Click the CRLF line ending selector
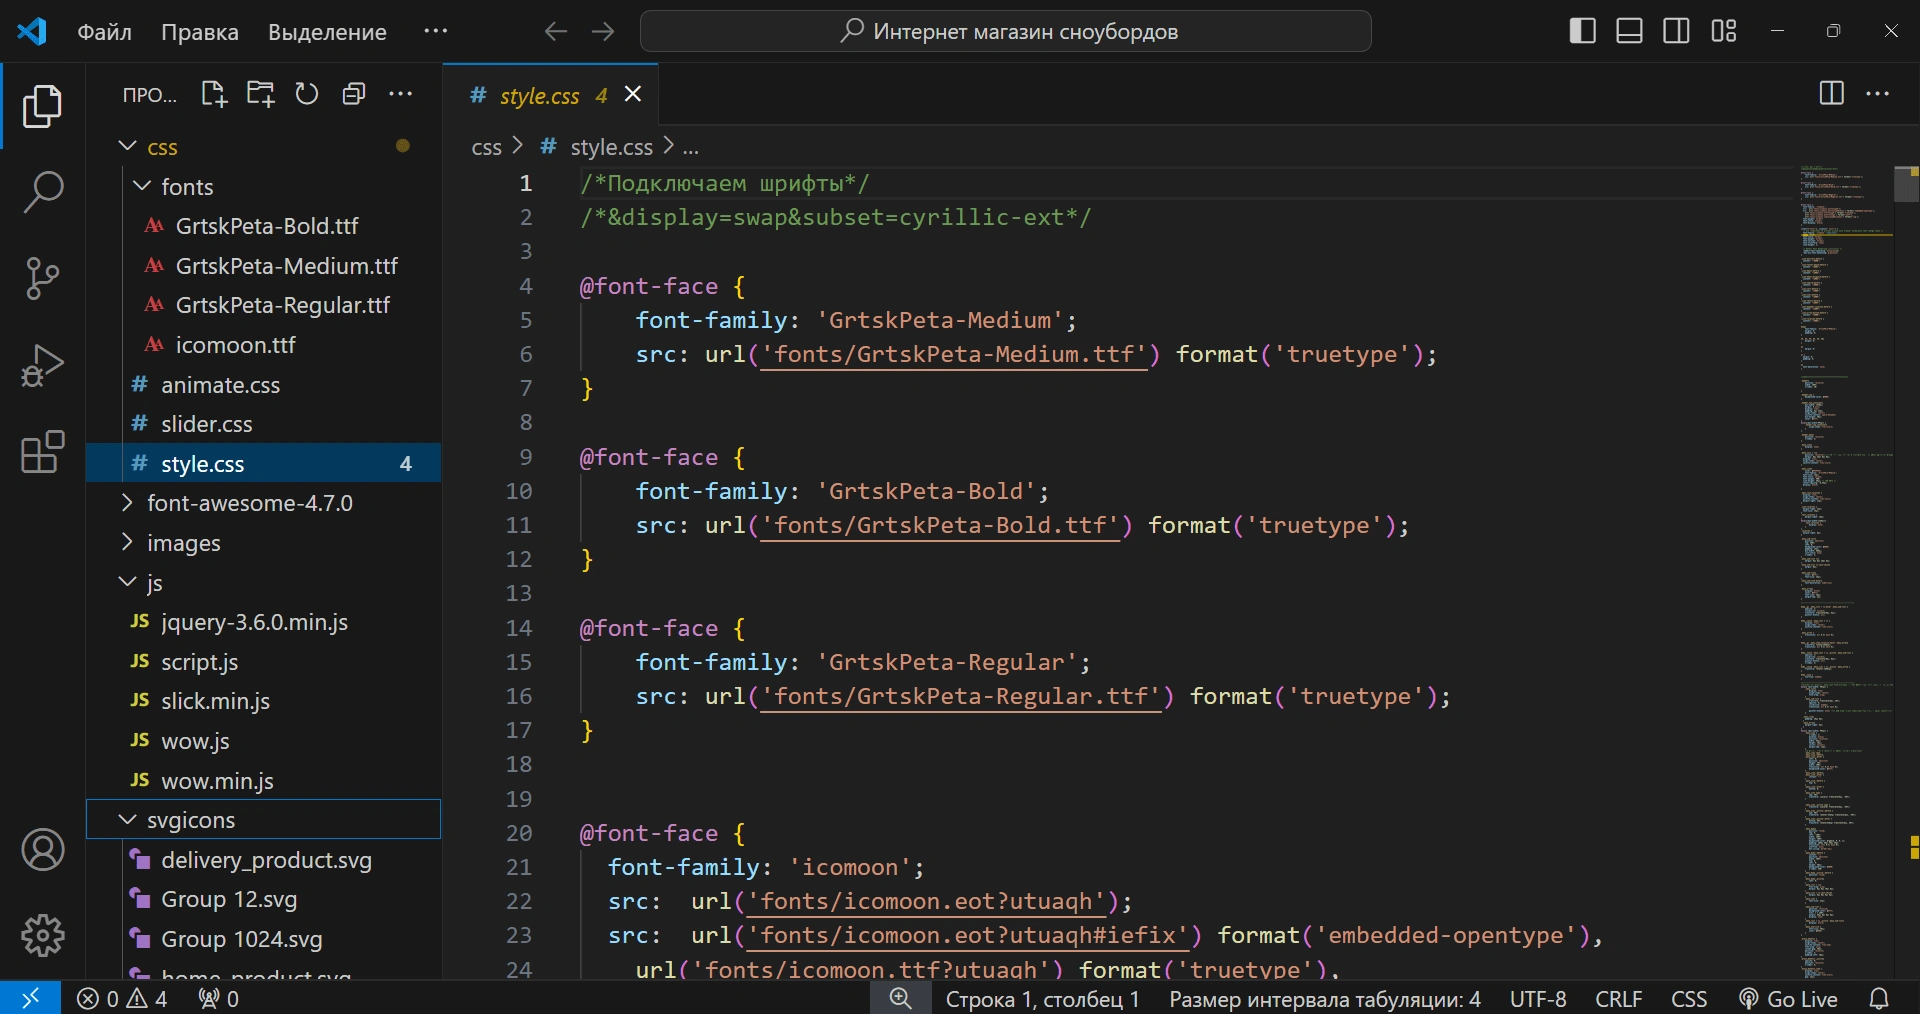 point(1618,999)
